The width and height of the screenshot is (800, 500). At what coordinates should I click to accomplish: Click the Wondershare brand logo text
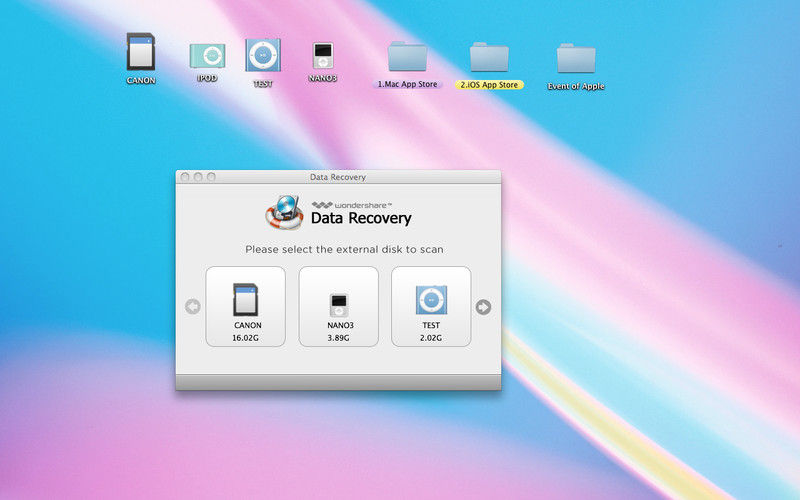pos(352,205)
